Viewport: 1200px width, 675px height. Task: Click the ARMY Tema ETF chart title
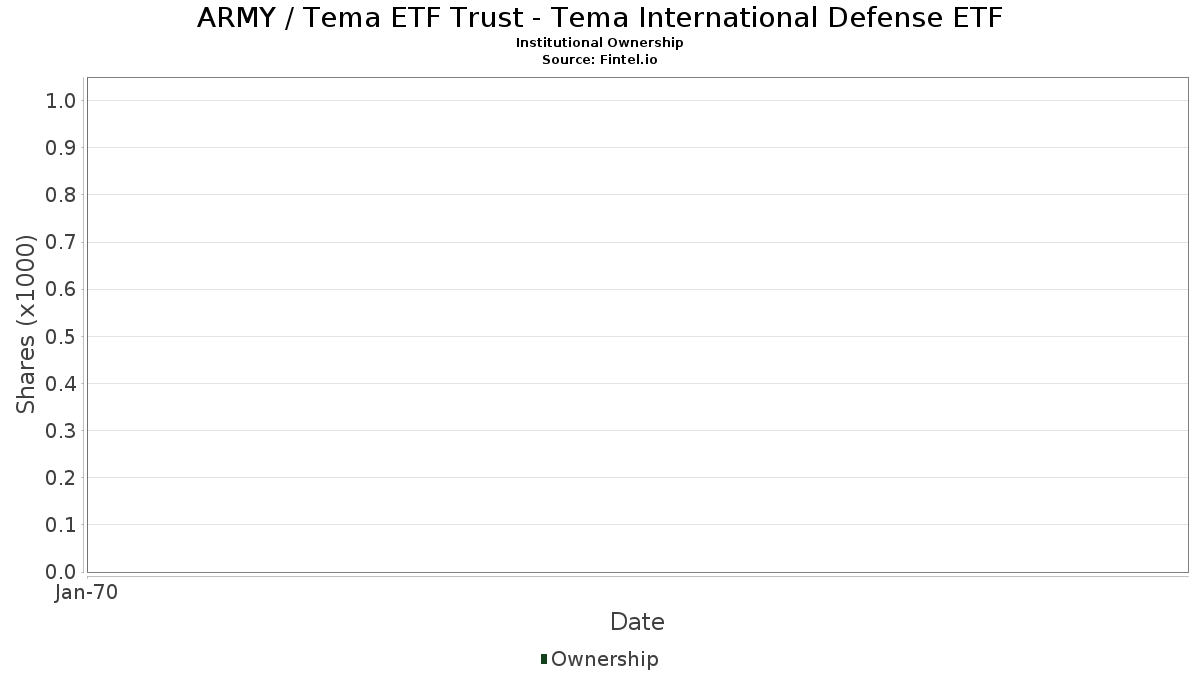tap(599, 18)
